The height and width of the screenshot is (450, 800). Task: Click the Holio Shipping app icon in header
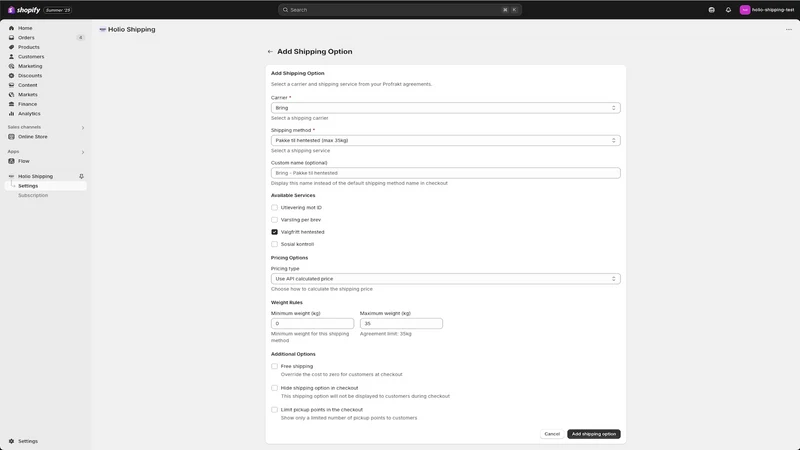coord(103,30)
